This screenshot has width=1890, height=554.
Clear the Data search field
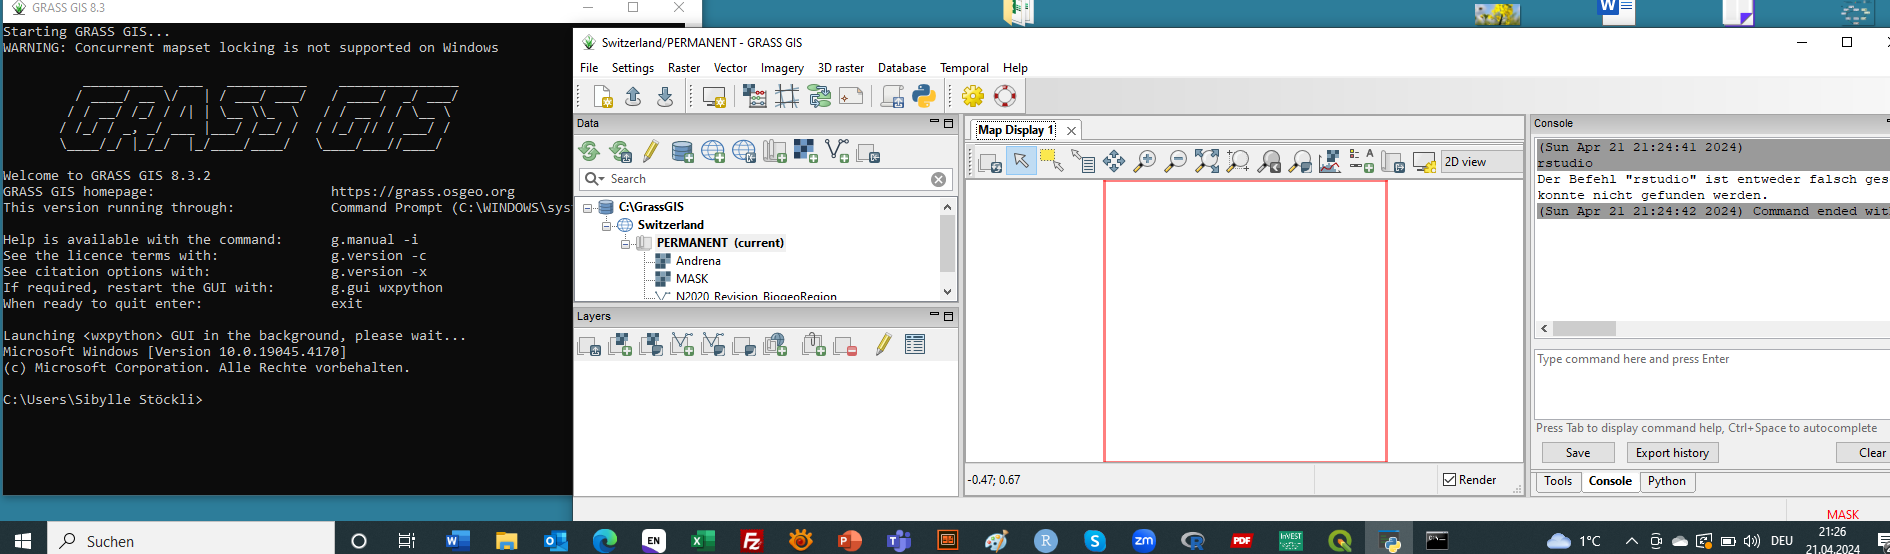(x=938, y=179)
